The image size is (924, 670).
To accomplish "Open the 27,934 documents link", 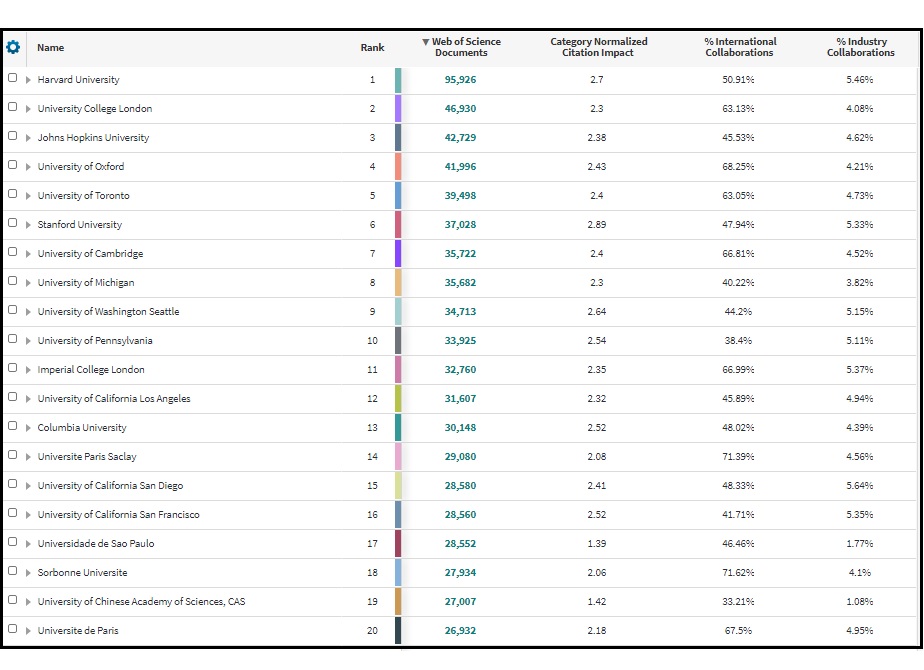I will (x=460, y=573).
